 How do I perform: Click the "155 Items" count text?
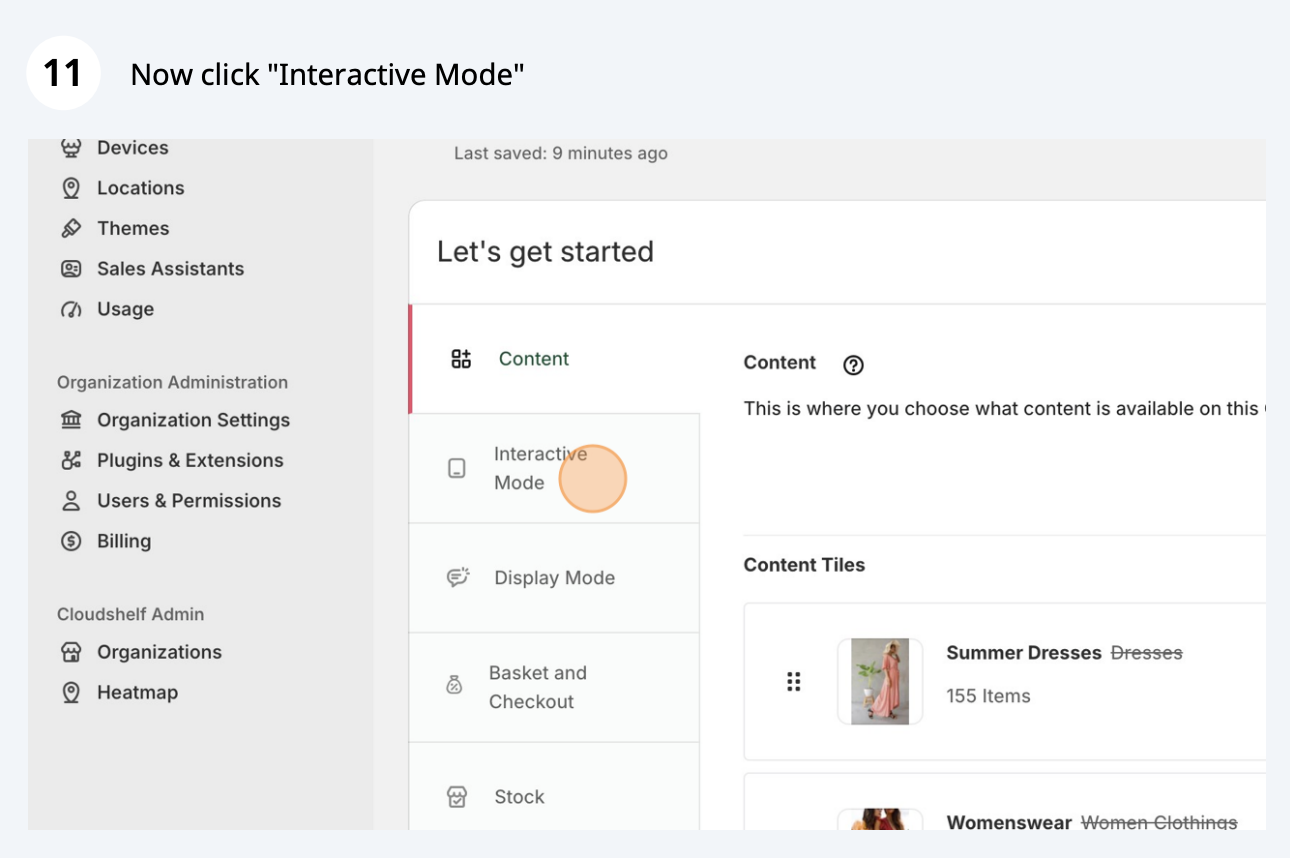point(988,696)
